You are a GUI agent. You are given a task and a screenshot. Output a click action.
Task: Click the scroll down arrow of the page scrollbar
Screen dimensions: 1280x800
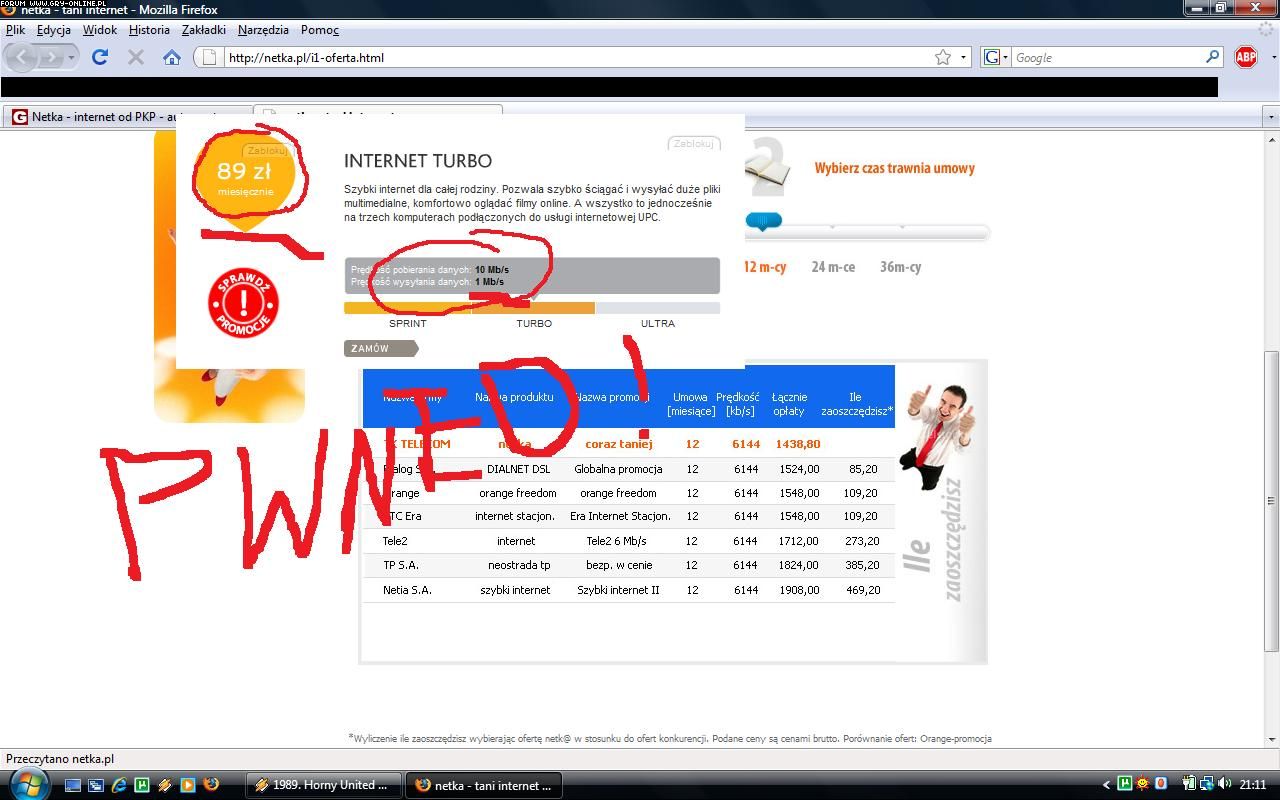tap(1271, 740)
